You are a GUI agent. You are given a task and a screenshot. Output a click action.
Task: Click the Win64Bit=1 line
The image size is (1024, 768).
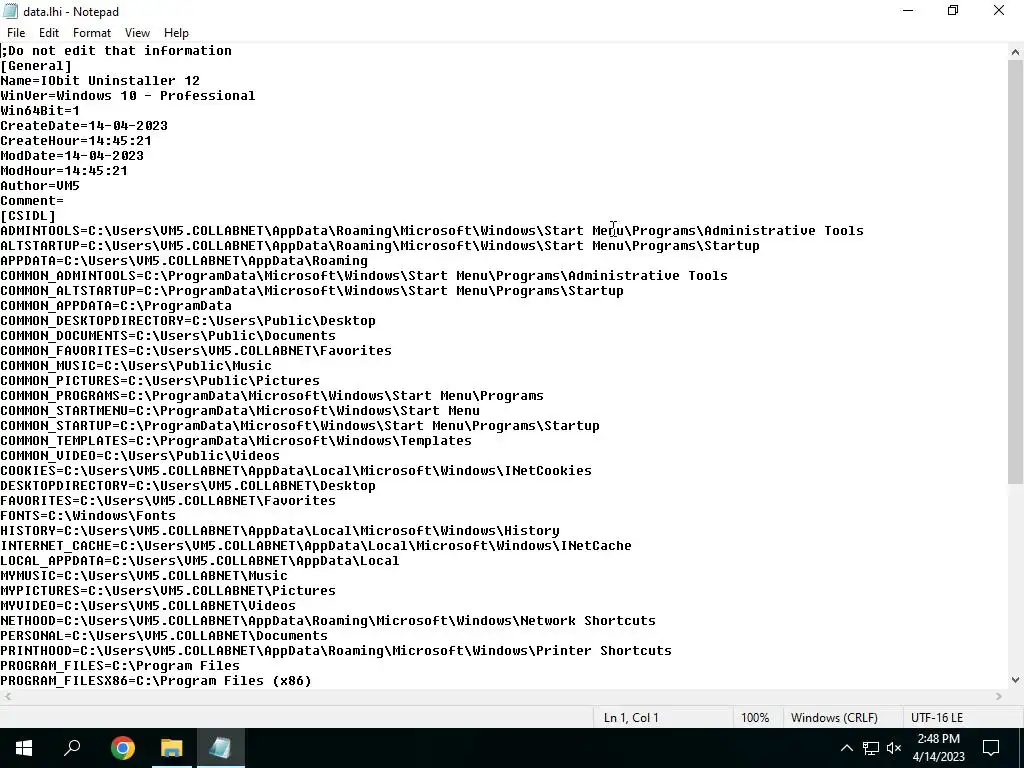tap(40, 110)
